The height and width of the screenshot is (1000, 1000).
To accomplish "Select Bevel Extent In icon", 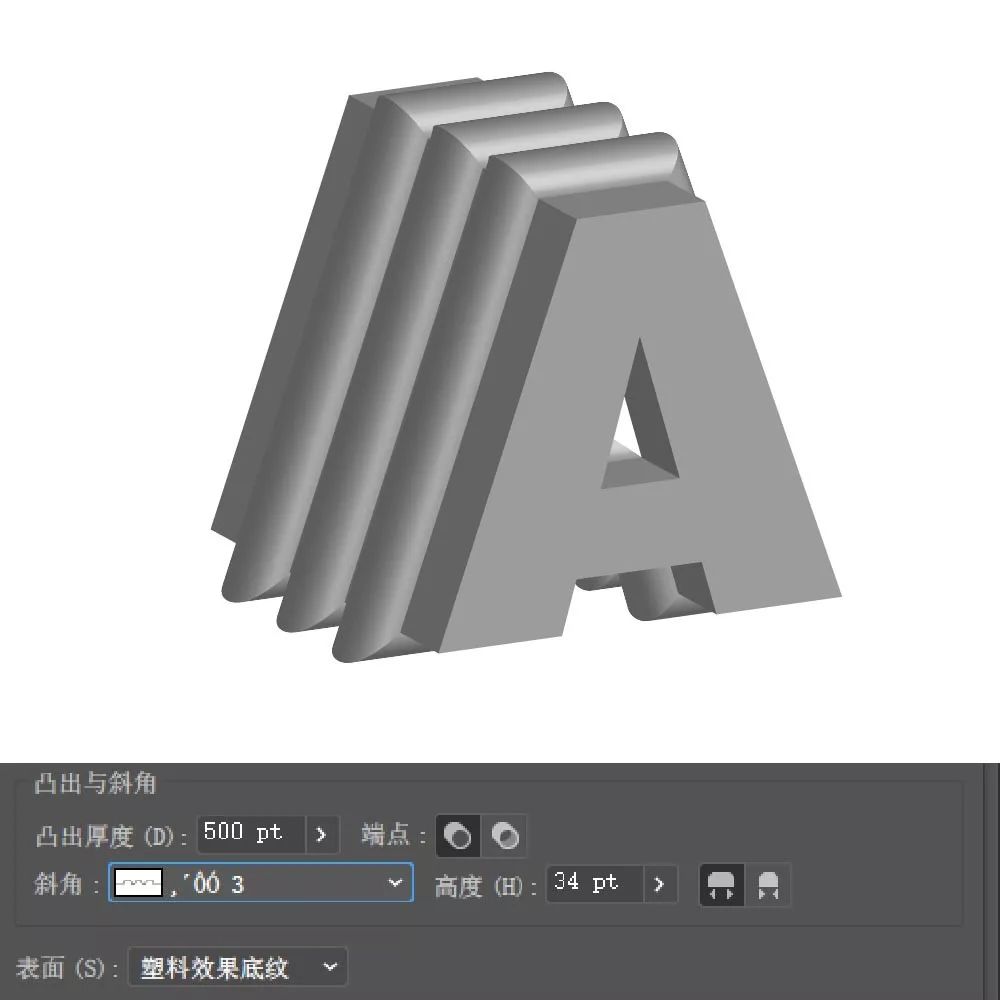I will click(x=768, y=885).
